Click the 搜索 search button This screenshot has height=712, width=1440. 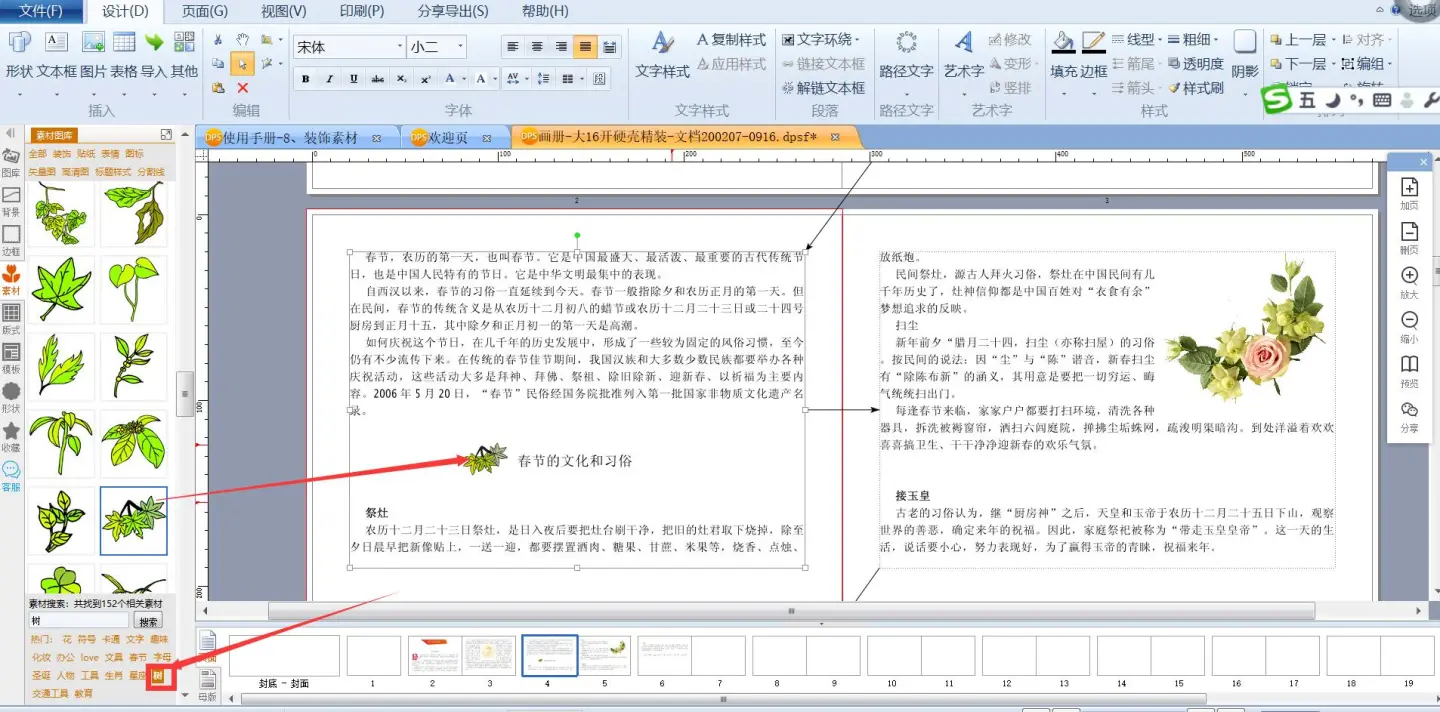(x=147, y=621)
